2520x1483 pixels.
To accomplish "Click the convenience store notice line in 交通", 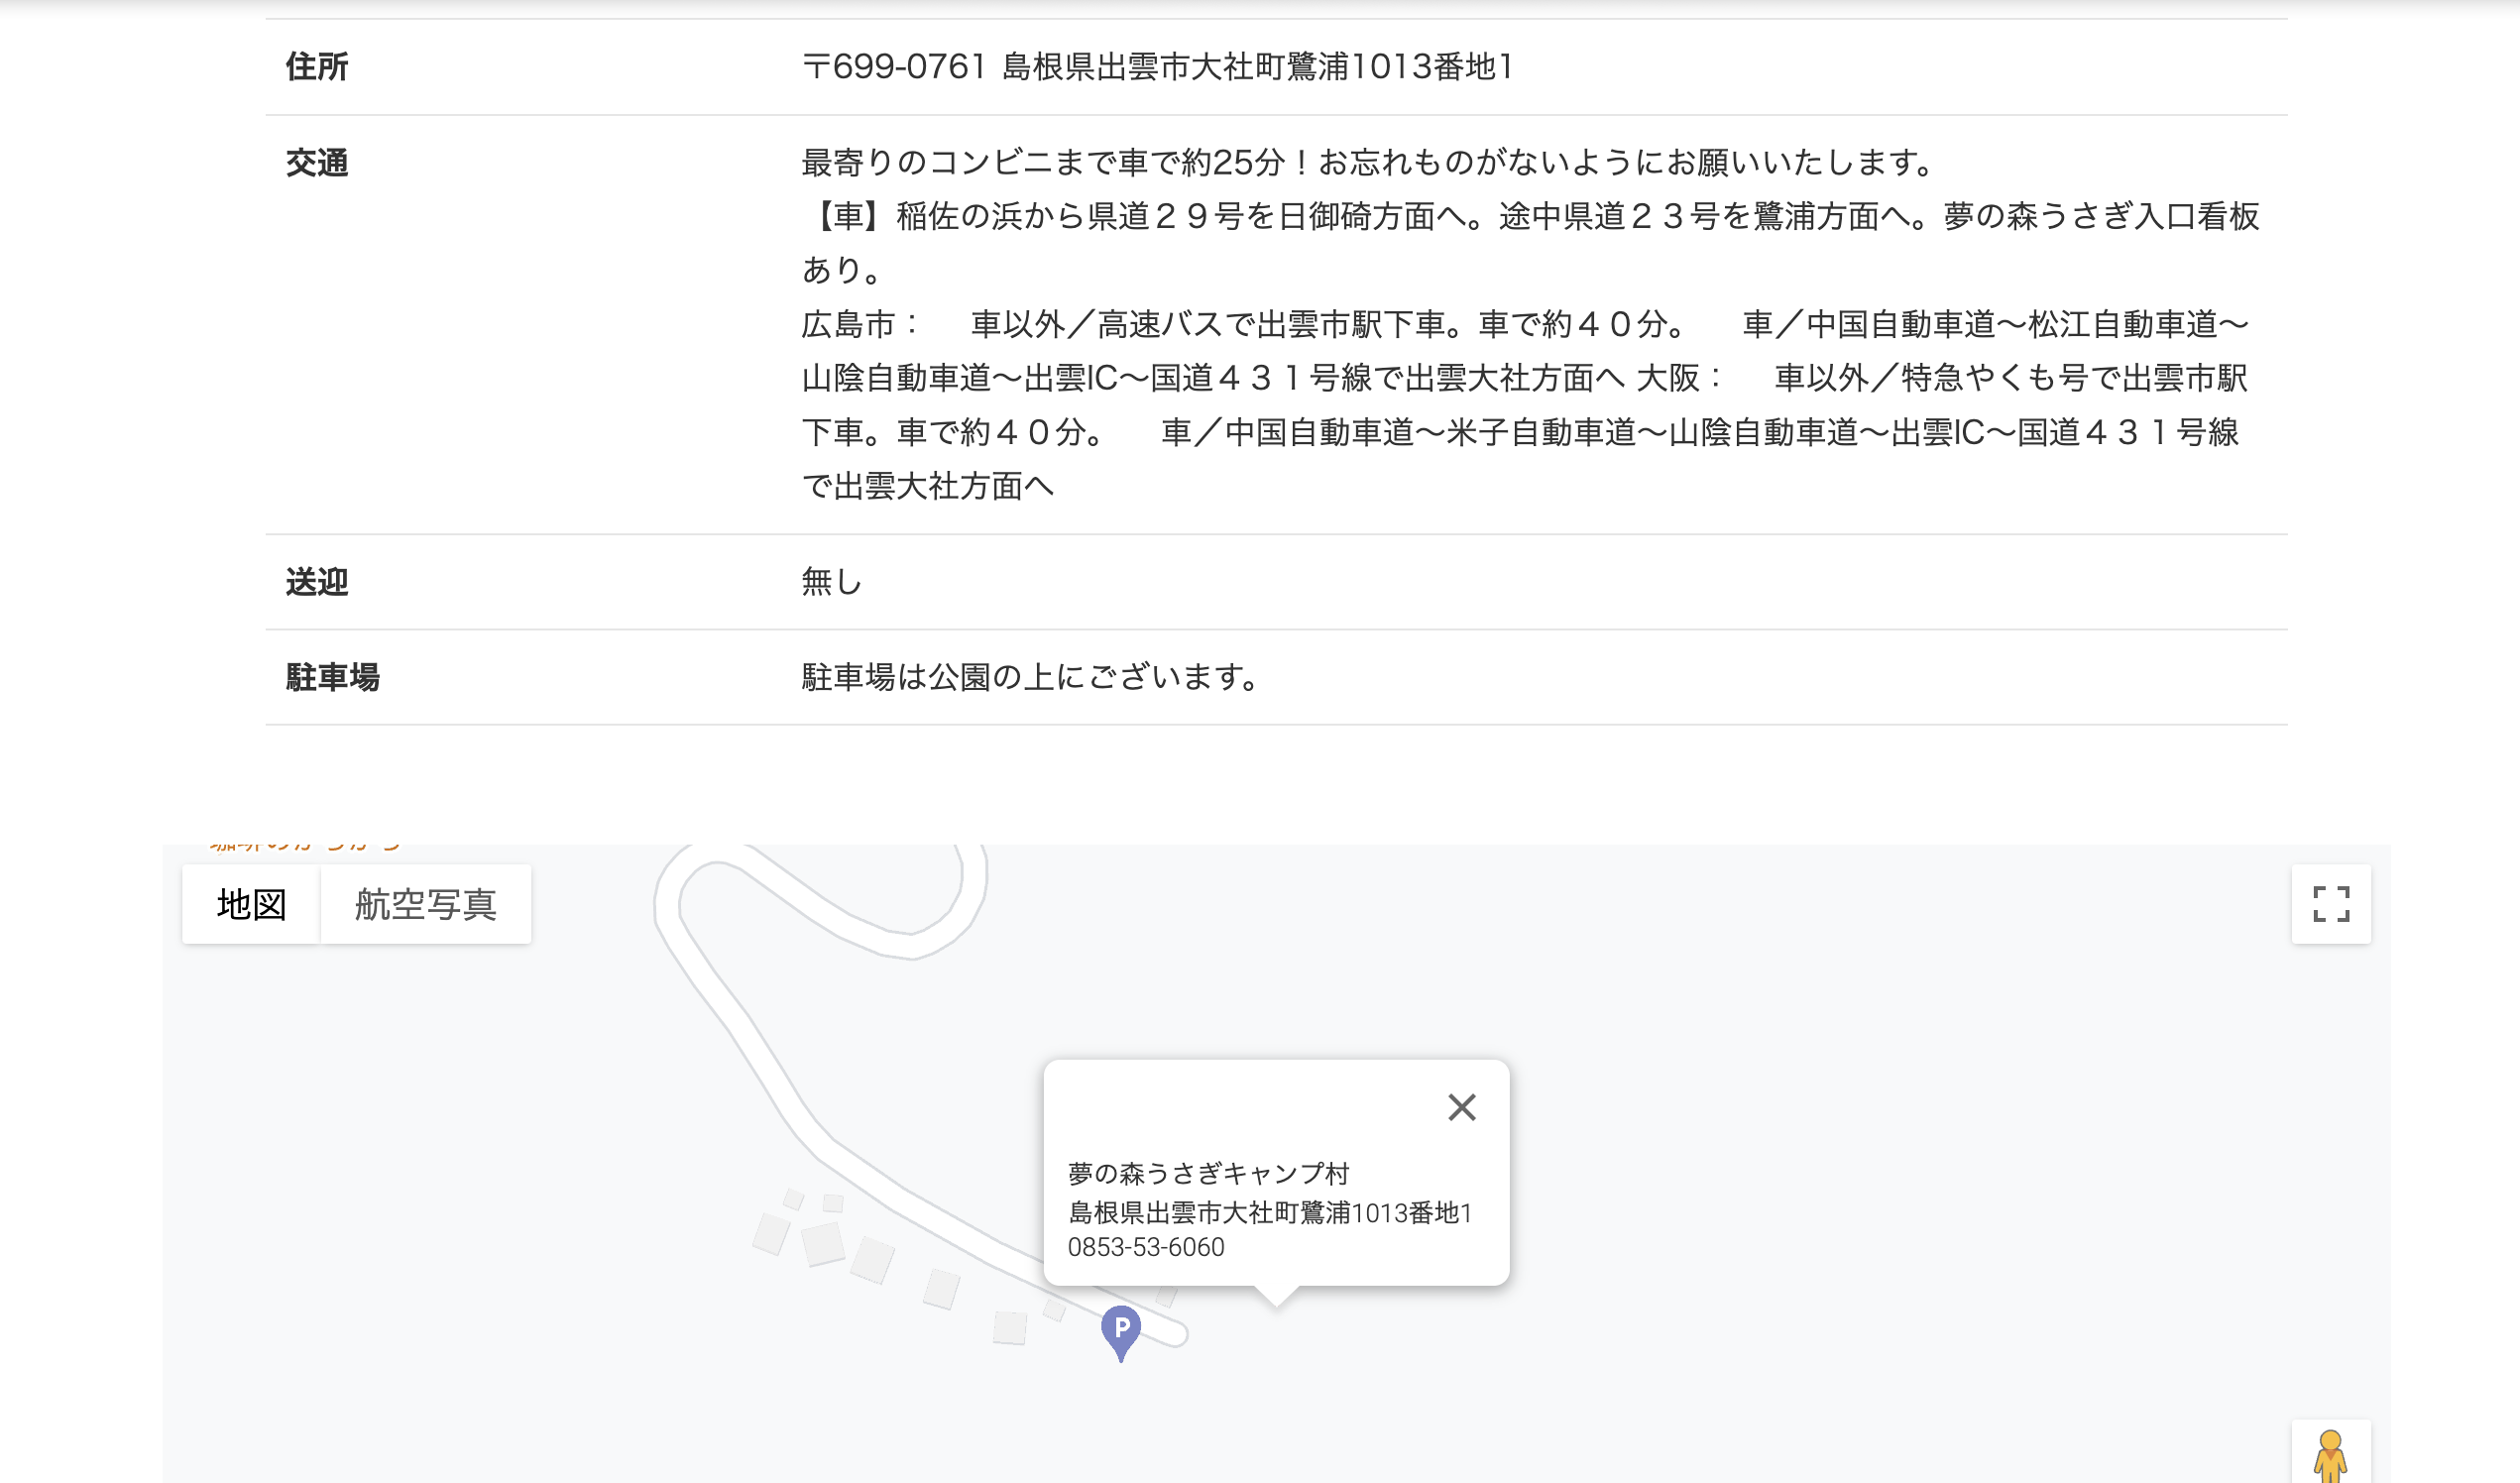I will coord(1370,162).
